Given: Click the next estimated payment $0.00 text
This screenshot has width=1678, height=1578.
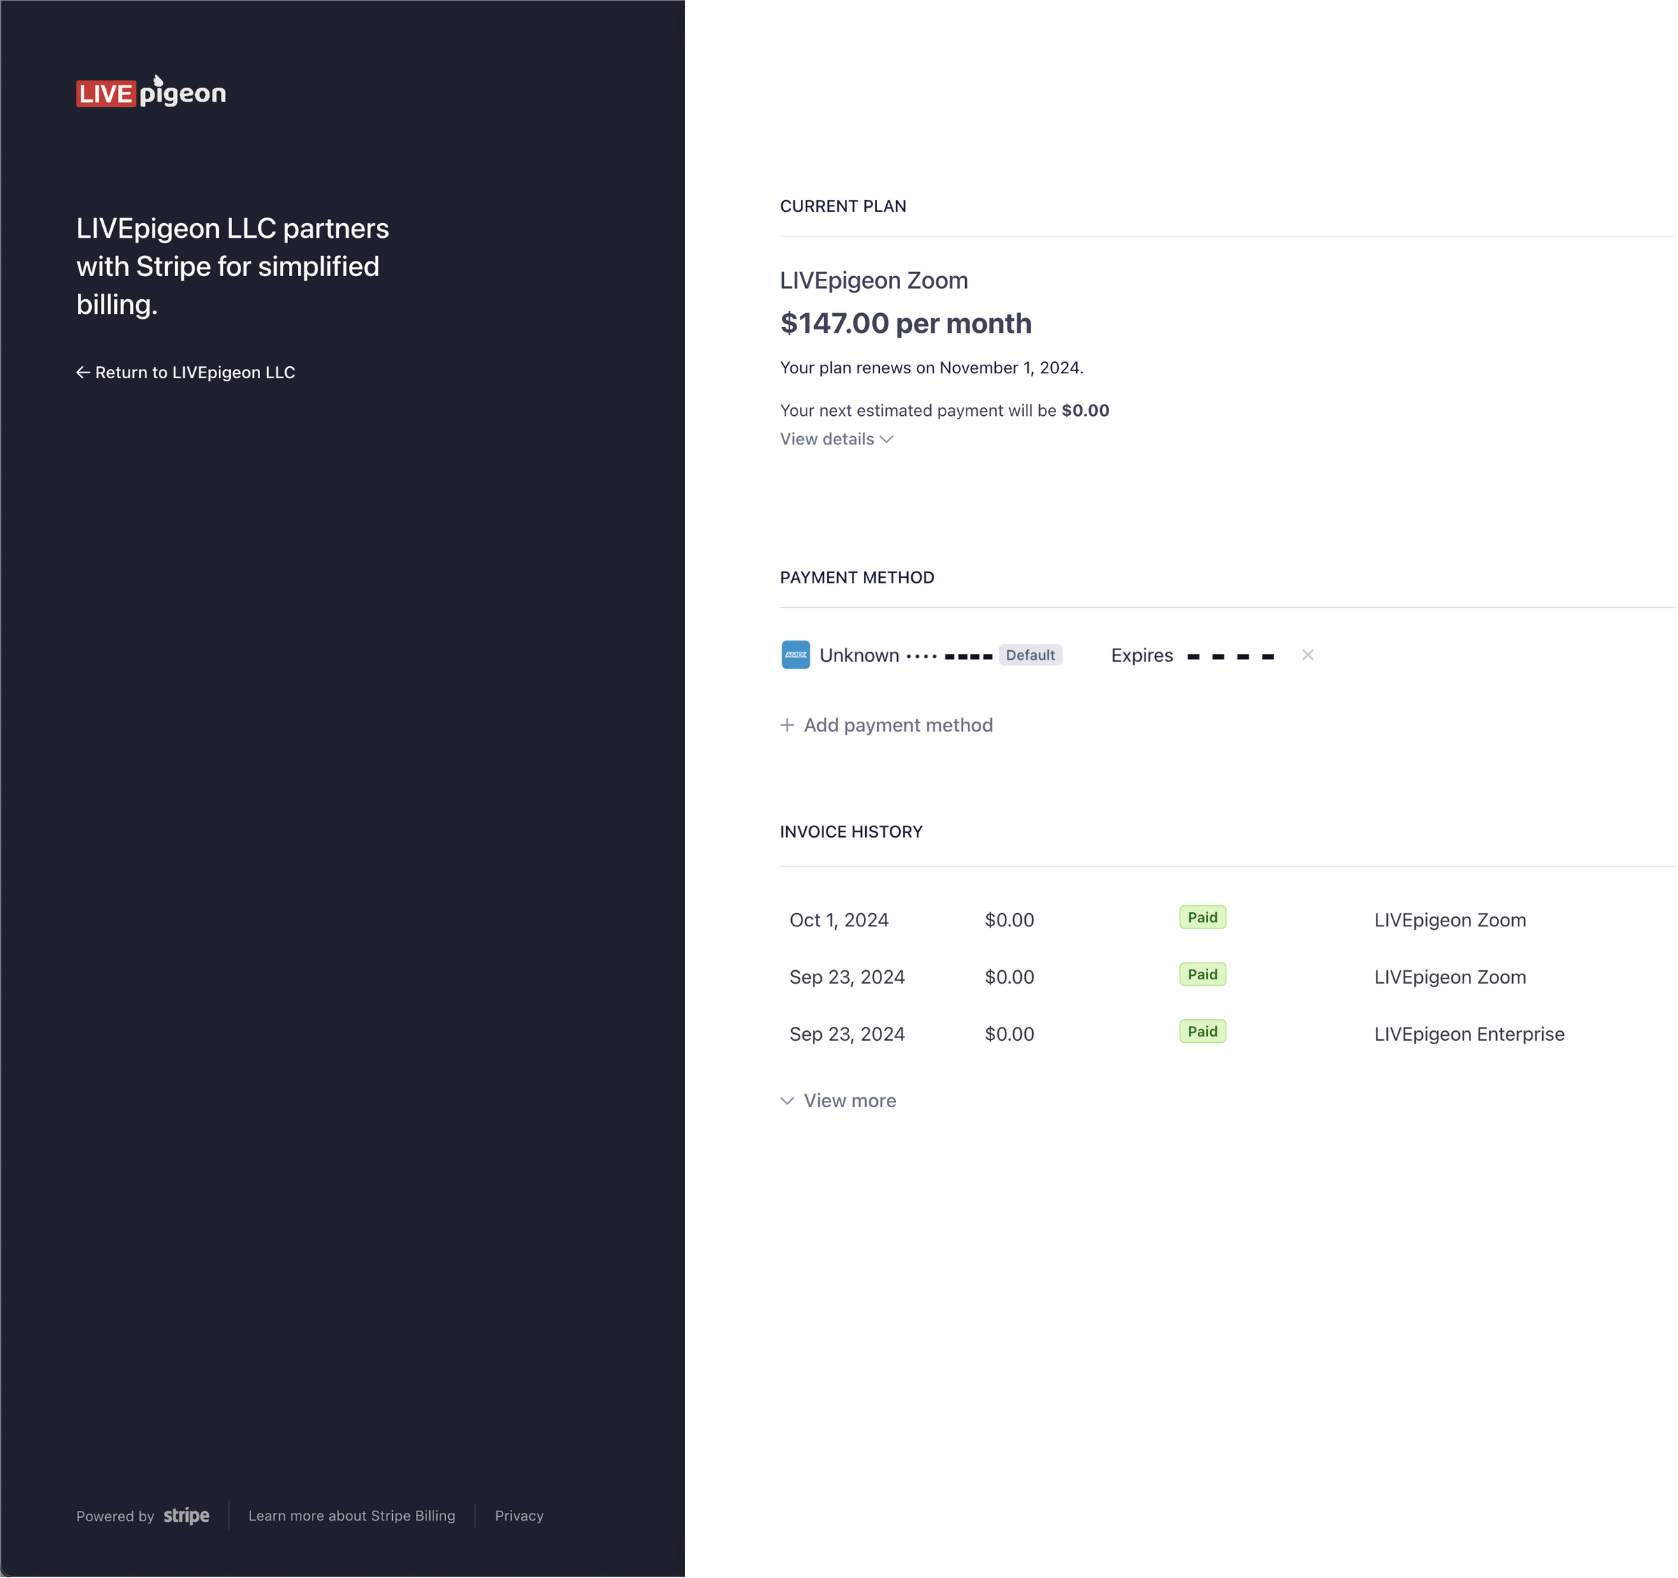Looking at the screenshot, I should click(945, 411).
